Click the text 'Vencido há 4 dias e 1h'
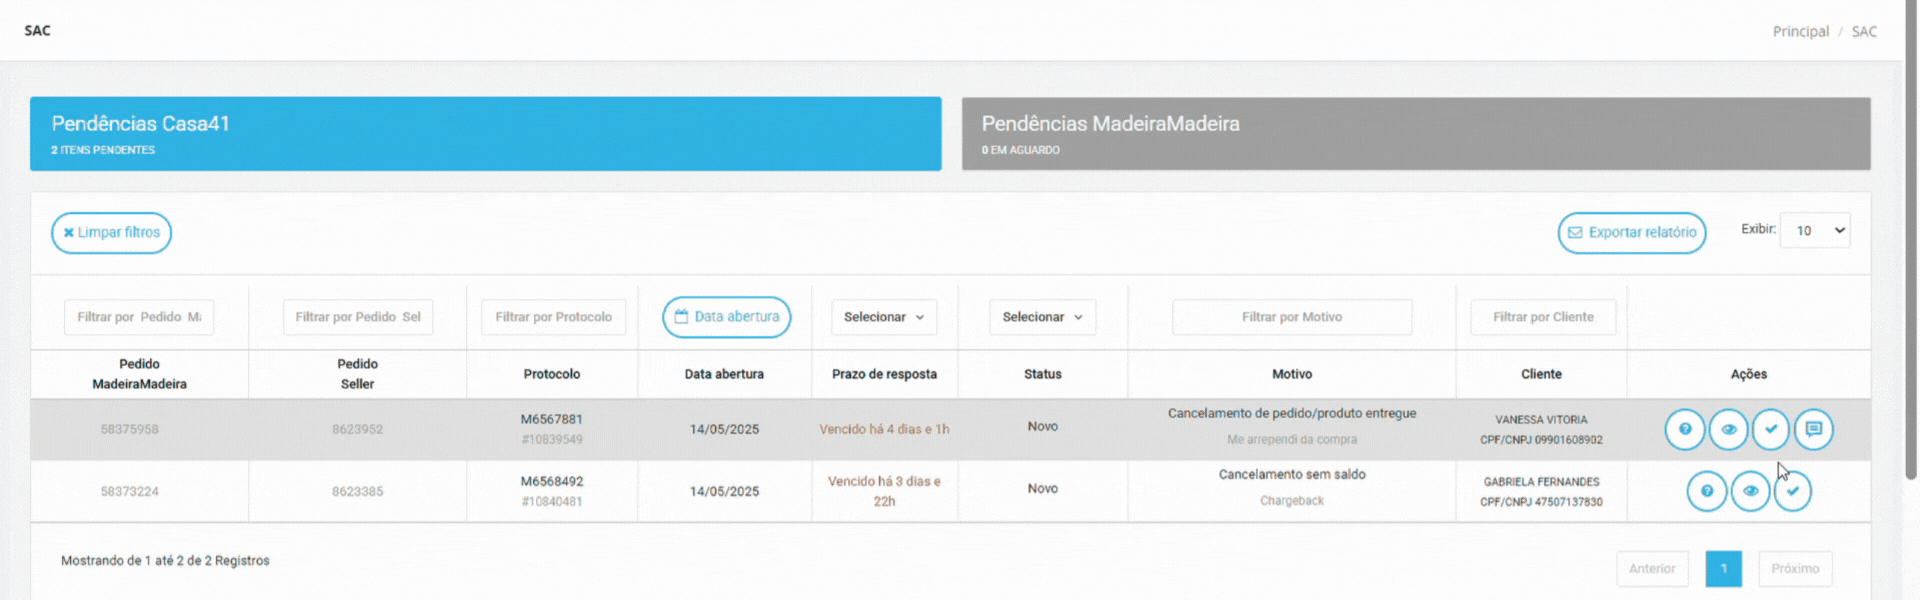This screenshot has height=600, width=1920. tap(884, 430)
